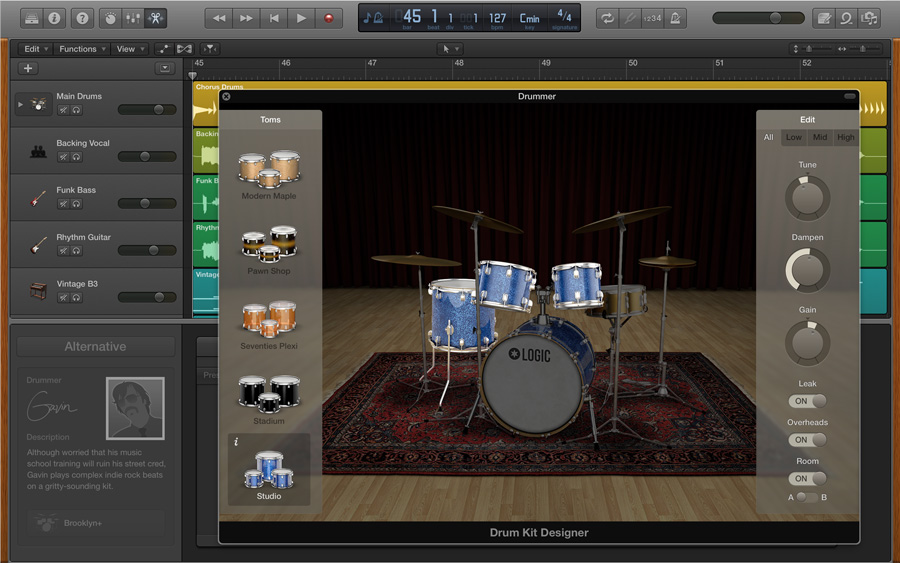Toggle the Leak switch off
The image size is (900, 563).
pyautogui.click(x=808, y=401)
